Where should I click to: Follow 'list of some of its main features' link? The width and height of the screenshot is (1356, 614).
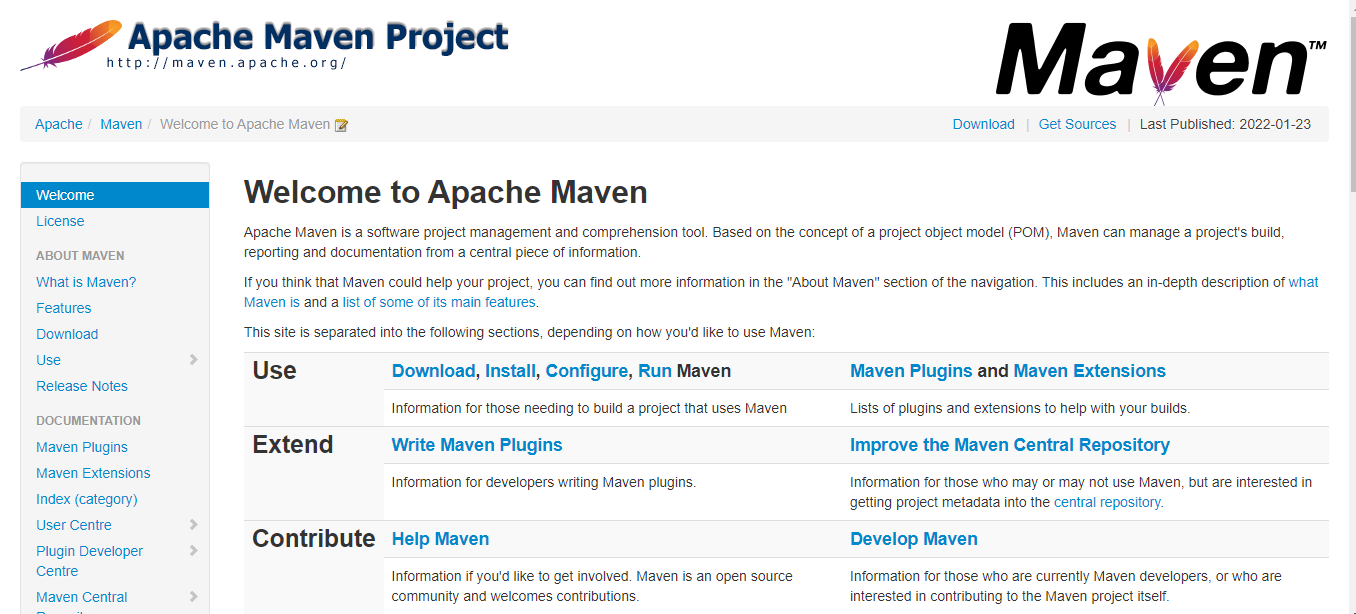[x=439, y=302]
